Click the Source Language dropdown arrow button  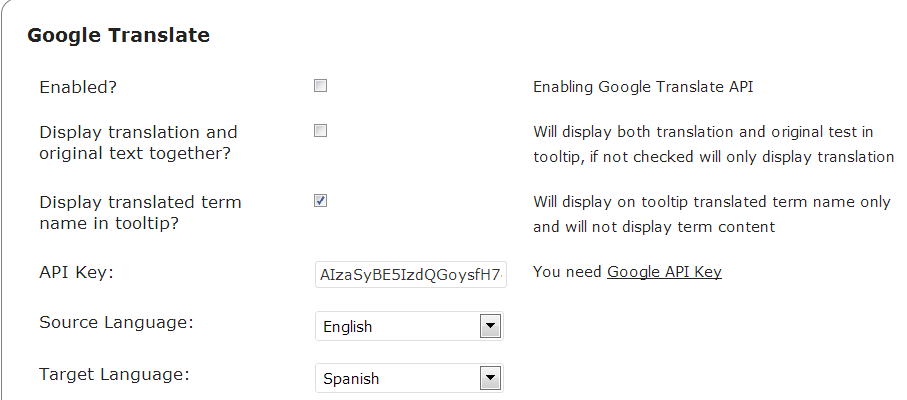[489, 326]
